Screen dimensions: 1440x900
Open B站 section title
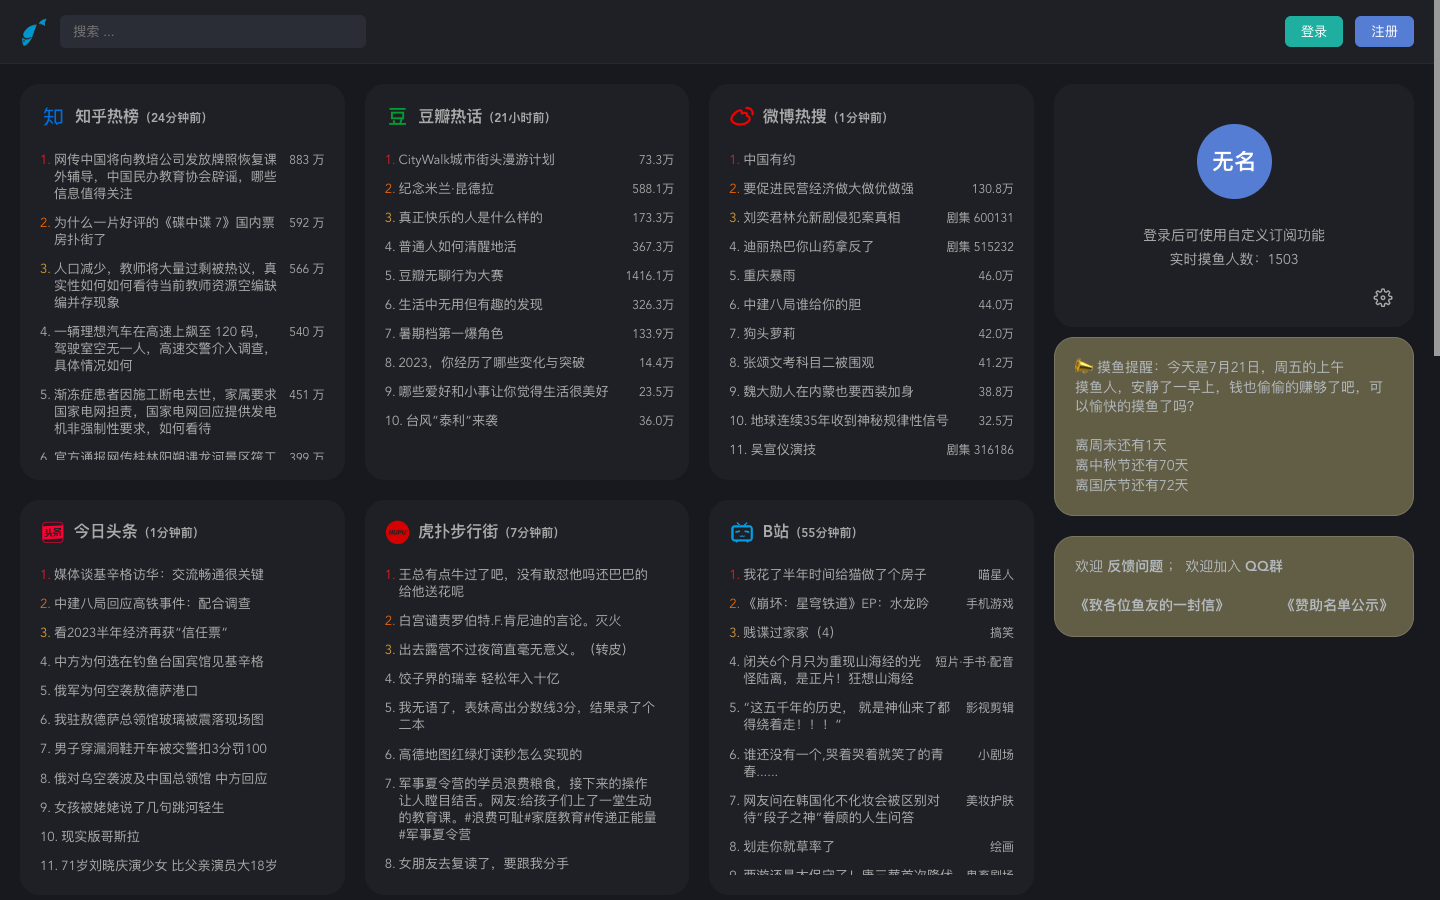[x=776, y=531]
